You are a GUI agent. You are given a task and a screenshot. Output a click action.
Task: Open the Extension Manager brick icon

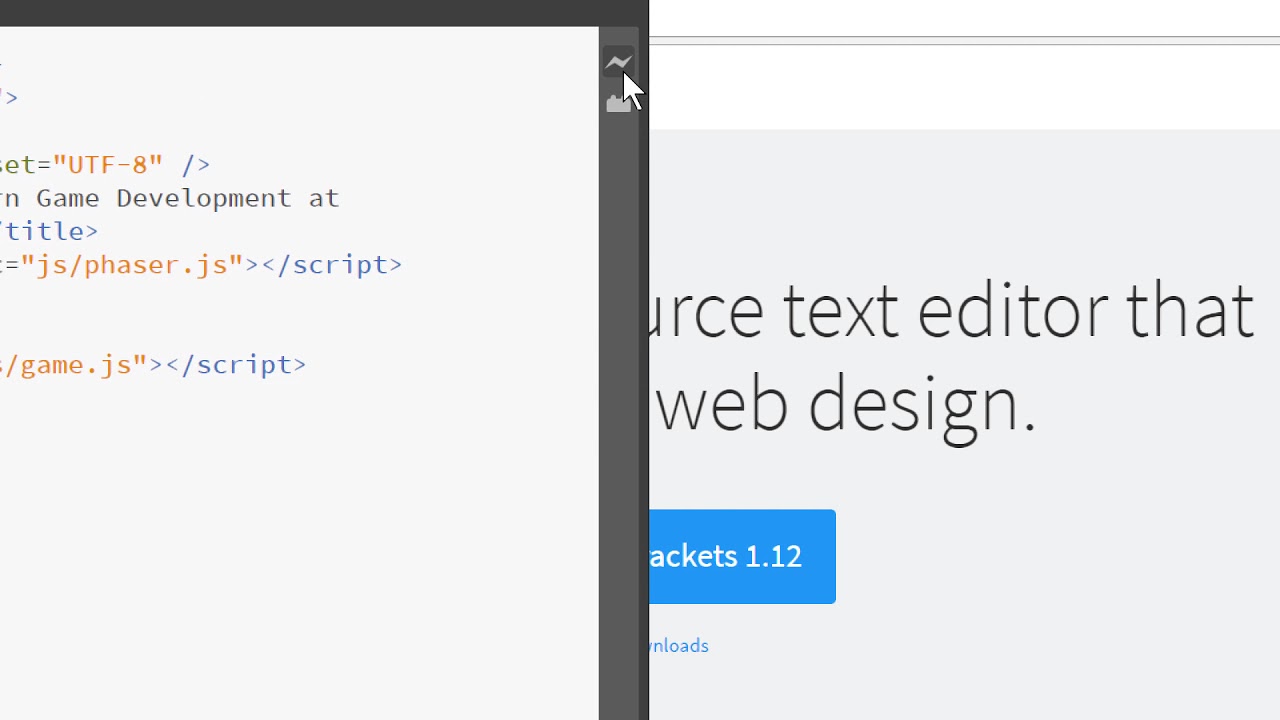618,103
